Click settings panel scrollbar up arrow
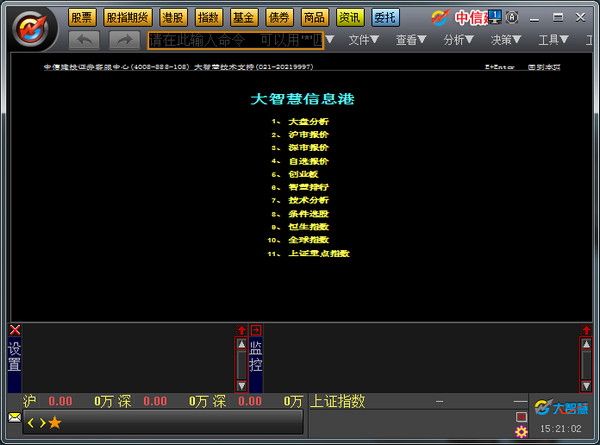The width and height of the screenshot is (600, 445). click(241, 344)
